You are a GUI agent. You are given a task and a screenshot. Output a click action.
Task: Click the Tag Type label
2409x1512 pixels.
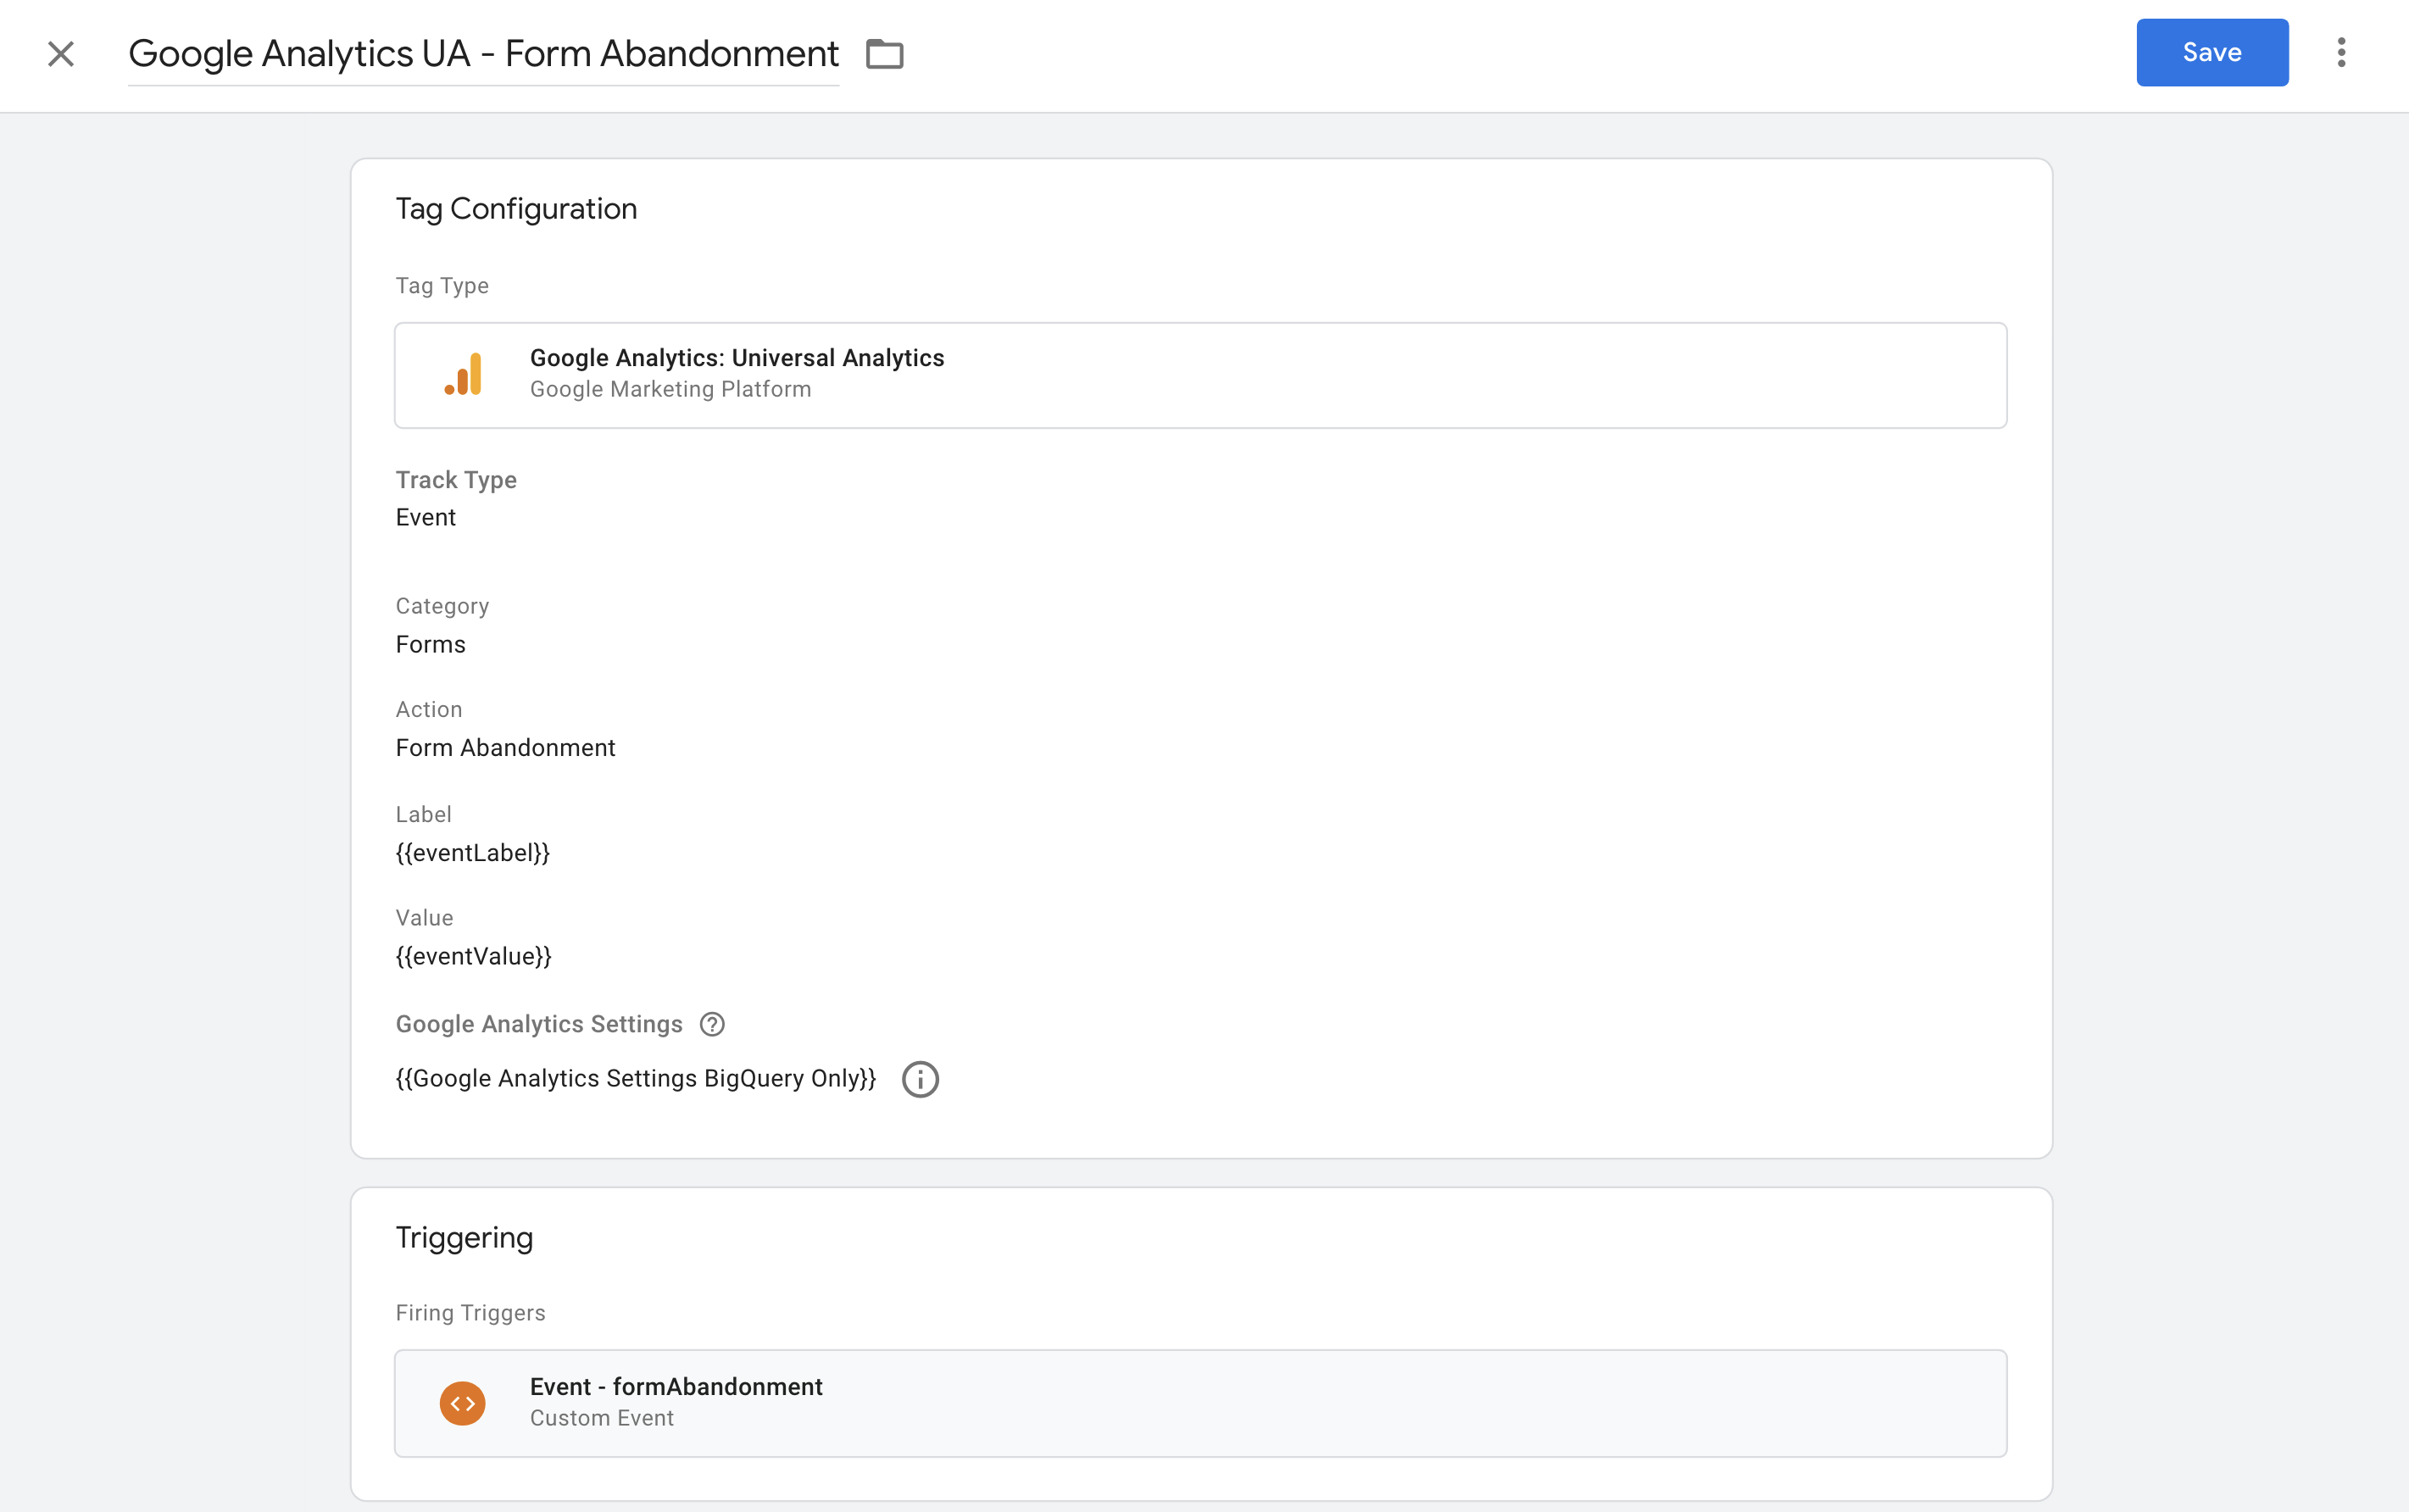tap(442, 286)
